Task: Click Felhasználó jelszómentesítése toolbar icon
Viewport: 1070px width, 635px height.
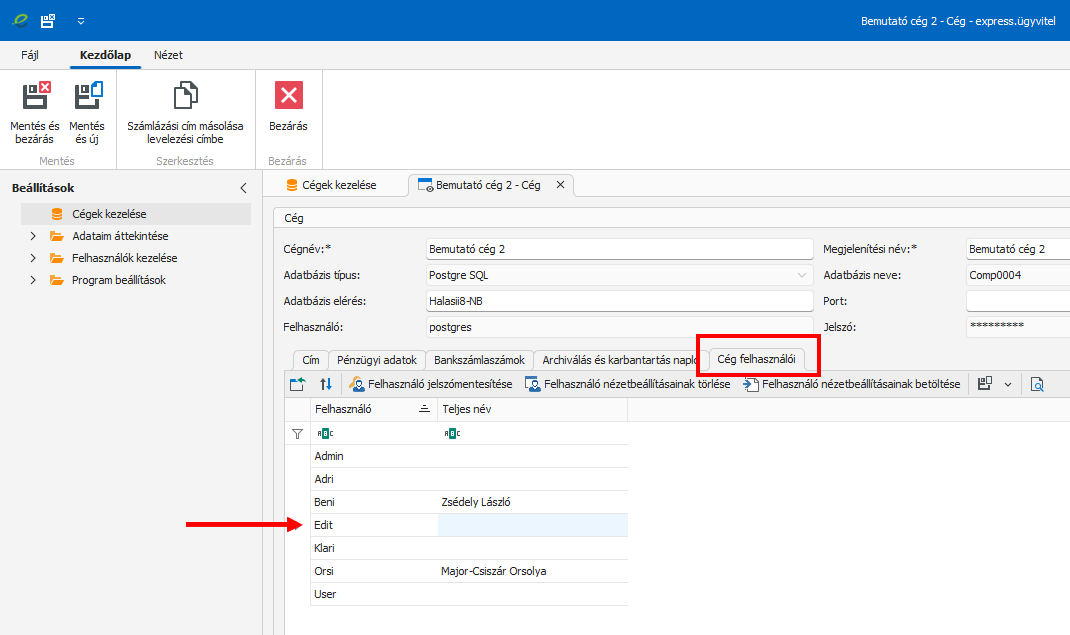Action: [357, 384]
